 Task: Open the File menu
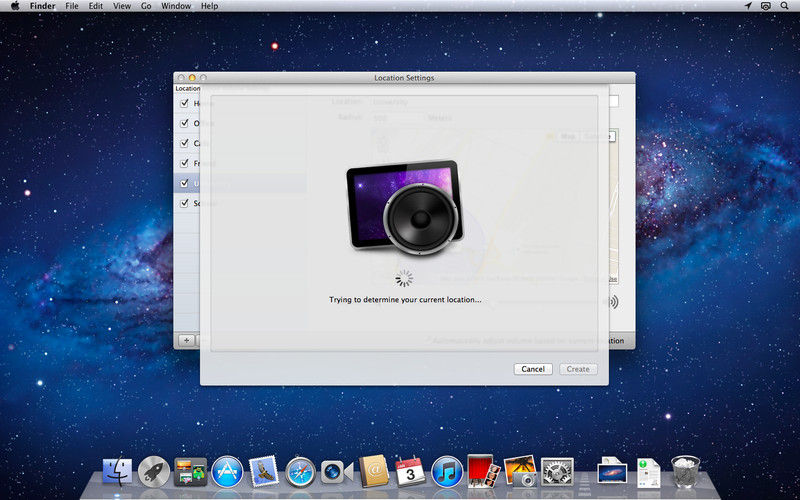coord(72,6)
